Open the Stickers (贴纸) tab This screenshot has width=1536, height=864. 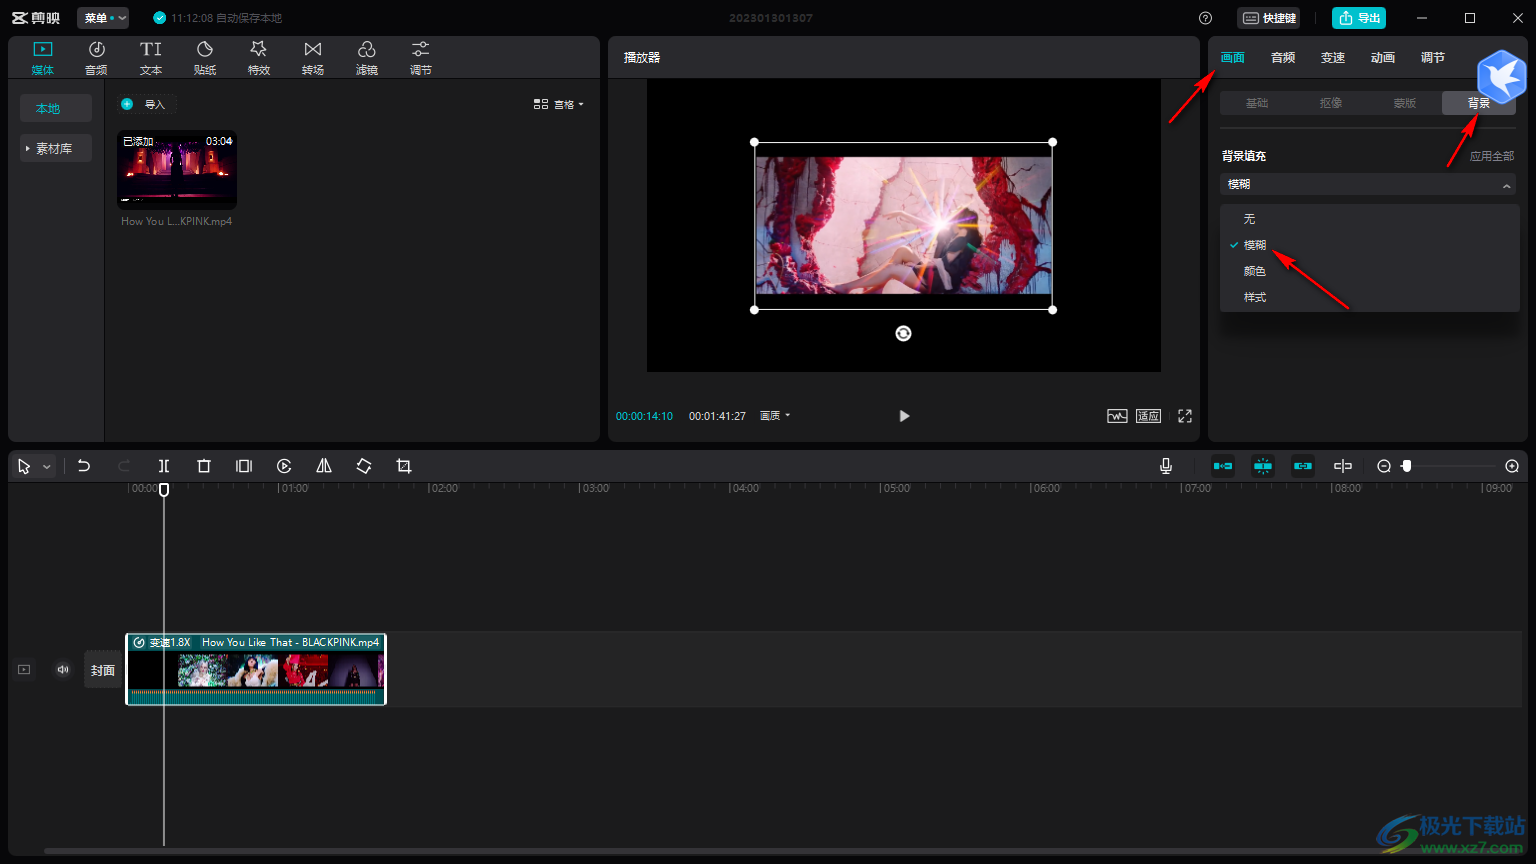coord(205,58)
